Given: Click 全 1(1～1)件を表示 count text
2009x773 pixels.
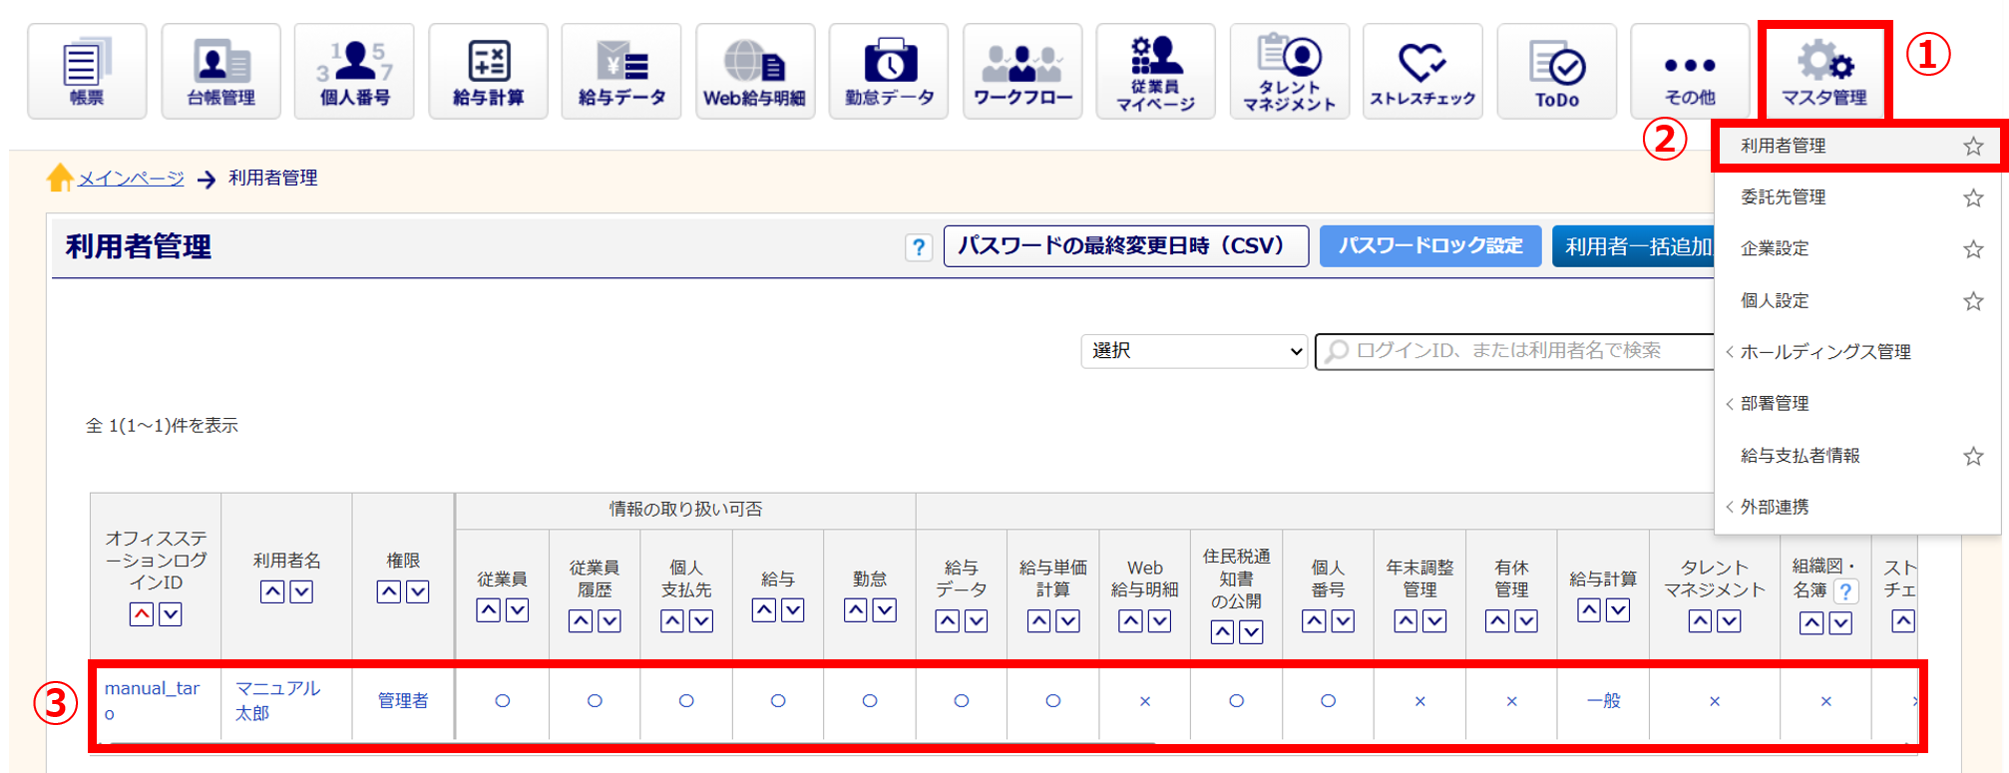Looking at the screenshot, I should click(x=162, y=426).
